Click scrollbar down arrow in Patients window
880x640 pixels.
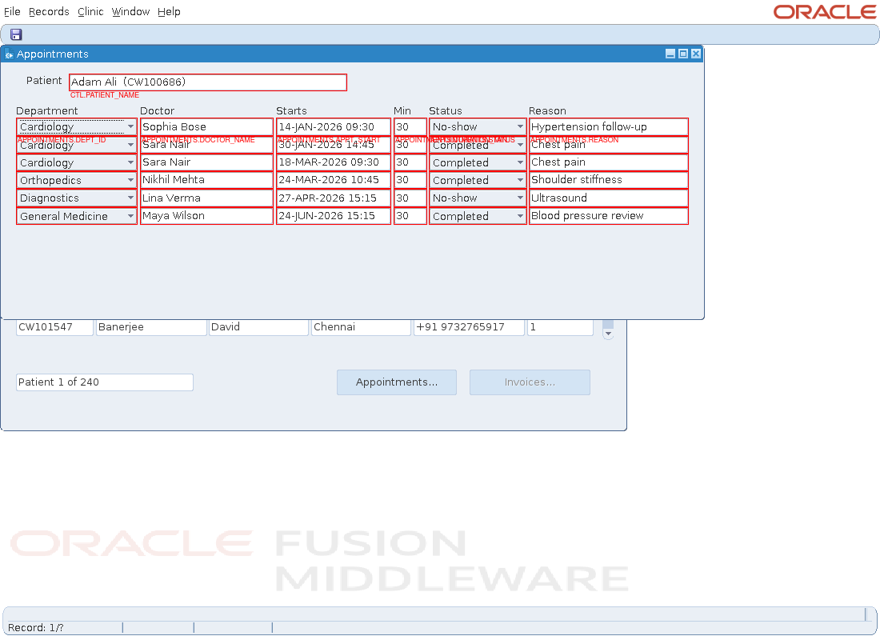click(x=608, y=334)
